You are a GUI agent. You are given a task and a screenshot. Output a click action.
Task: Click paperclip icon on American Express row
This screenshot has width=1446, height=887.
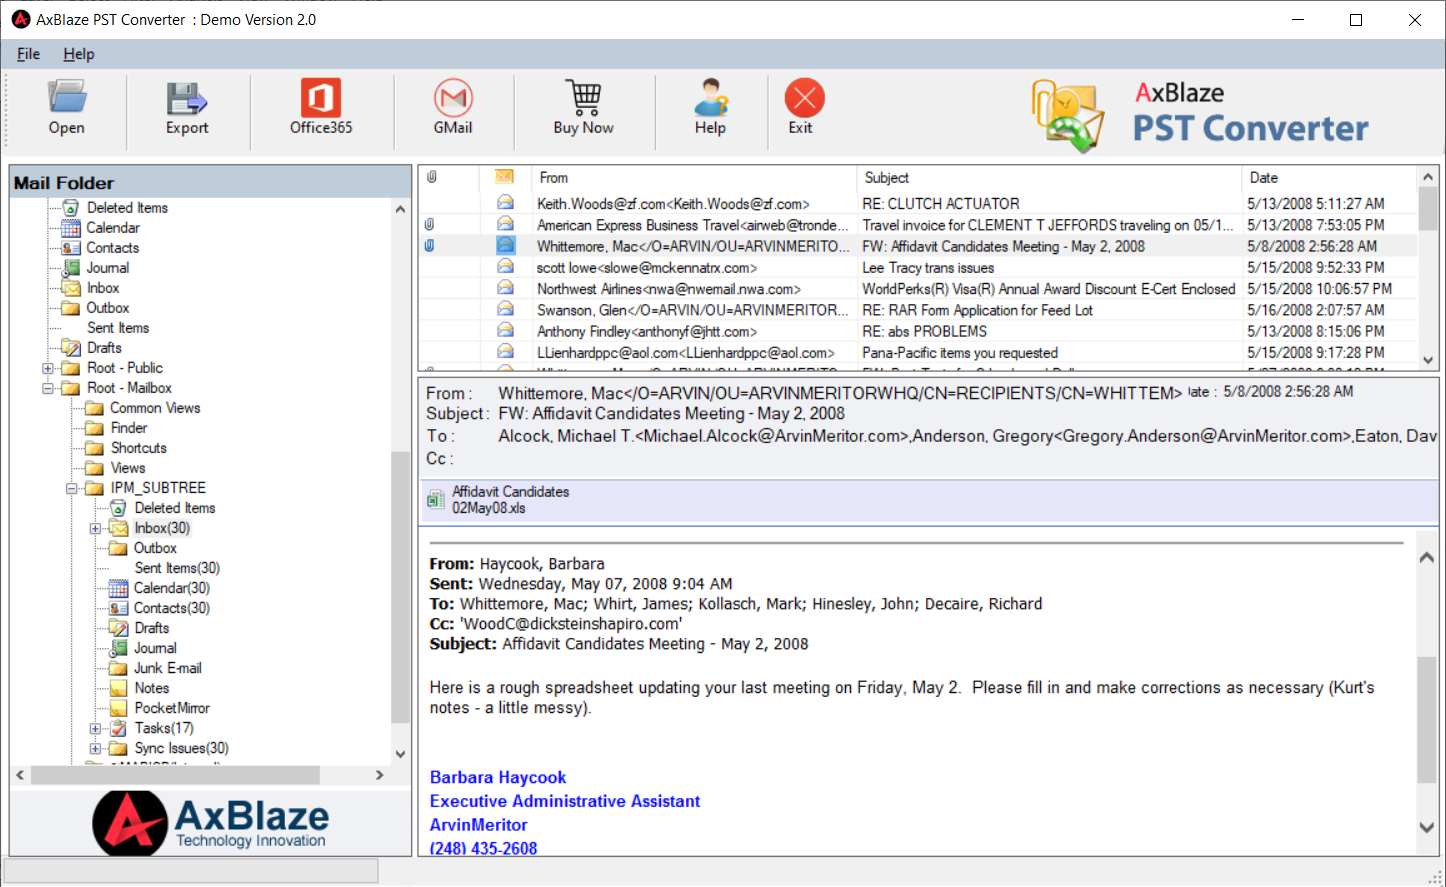coord(430,225)
